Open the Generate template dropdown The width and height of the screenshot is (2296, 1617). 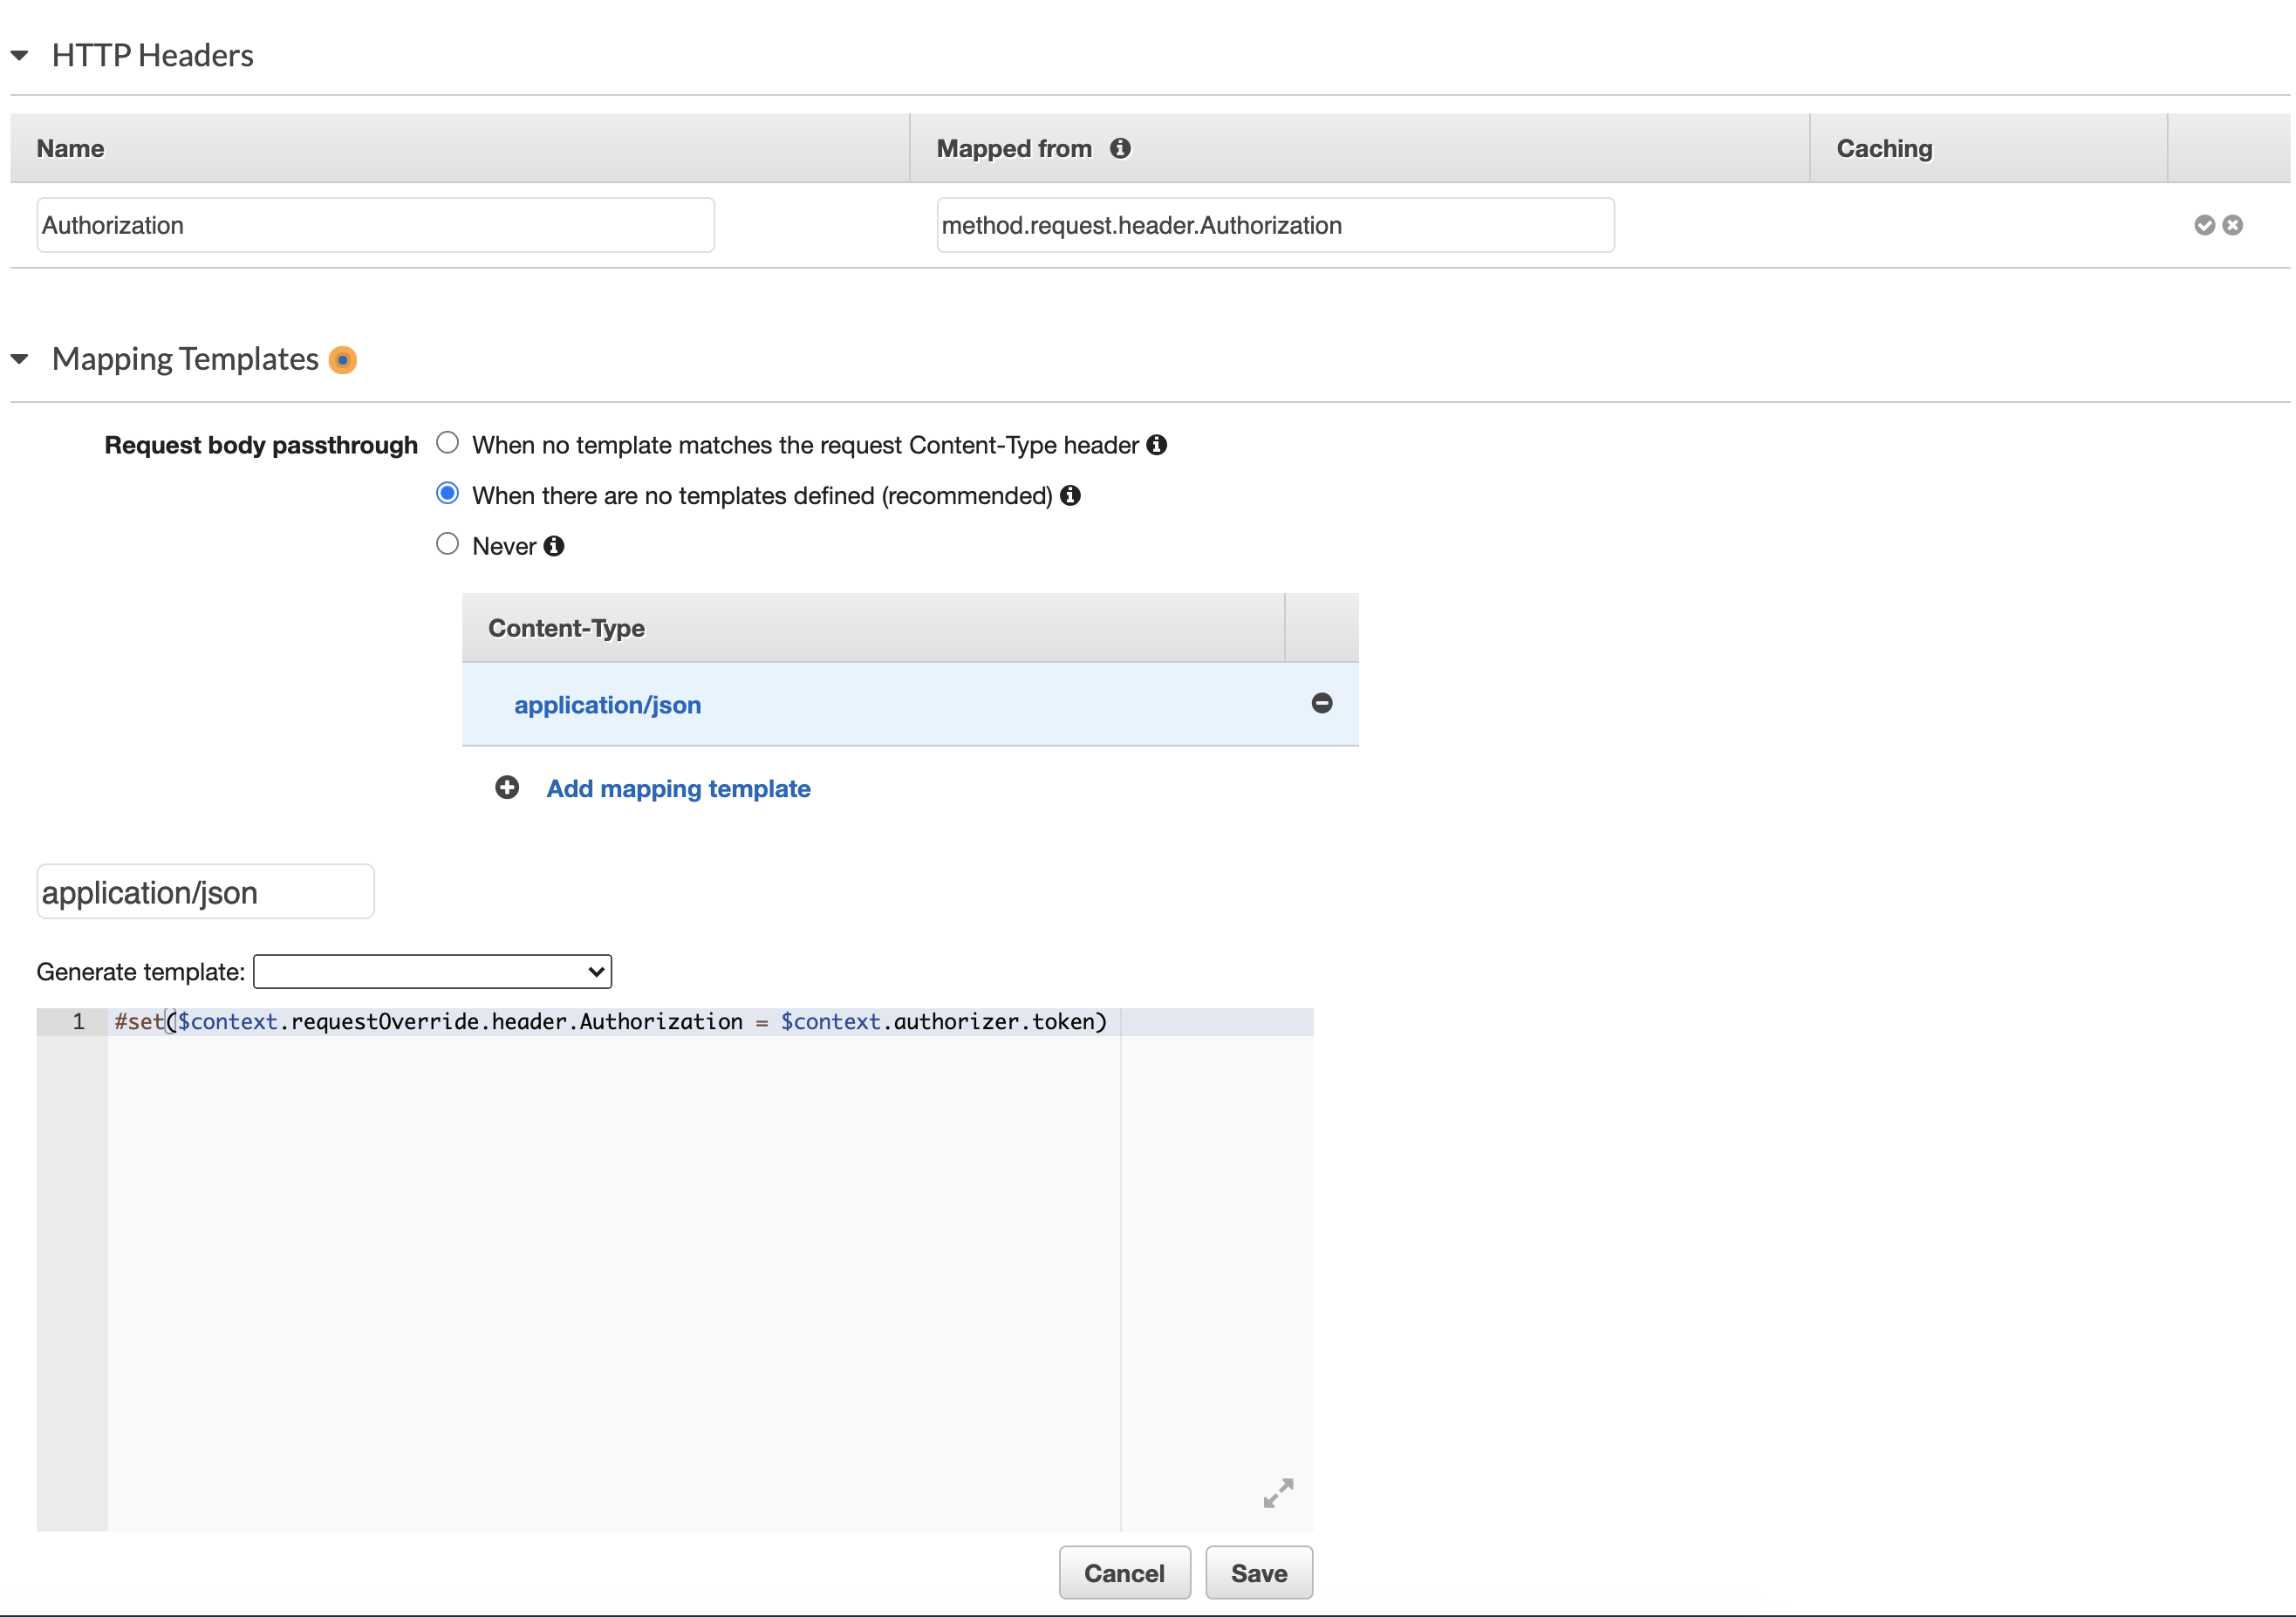[432, 970]
